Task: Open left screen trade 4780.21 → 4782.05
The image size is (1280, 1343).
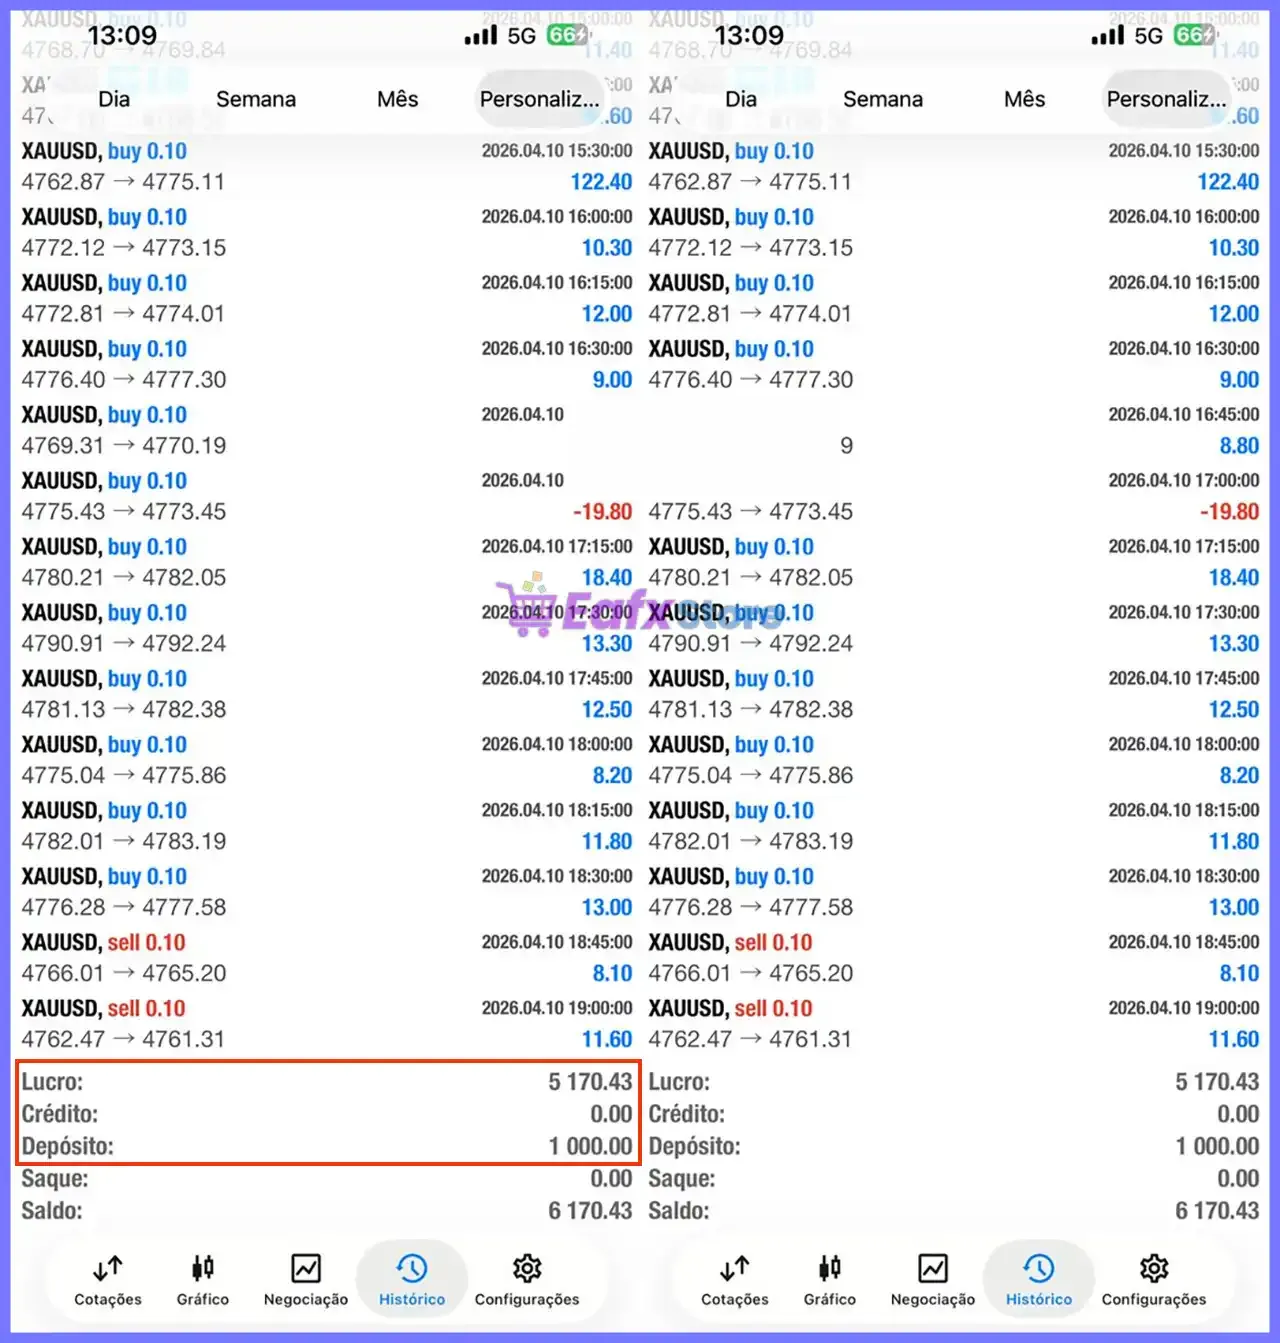Action: (124, 578)
